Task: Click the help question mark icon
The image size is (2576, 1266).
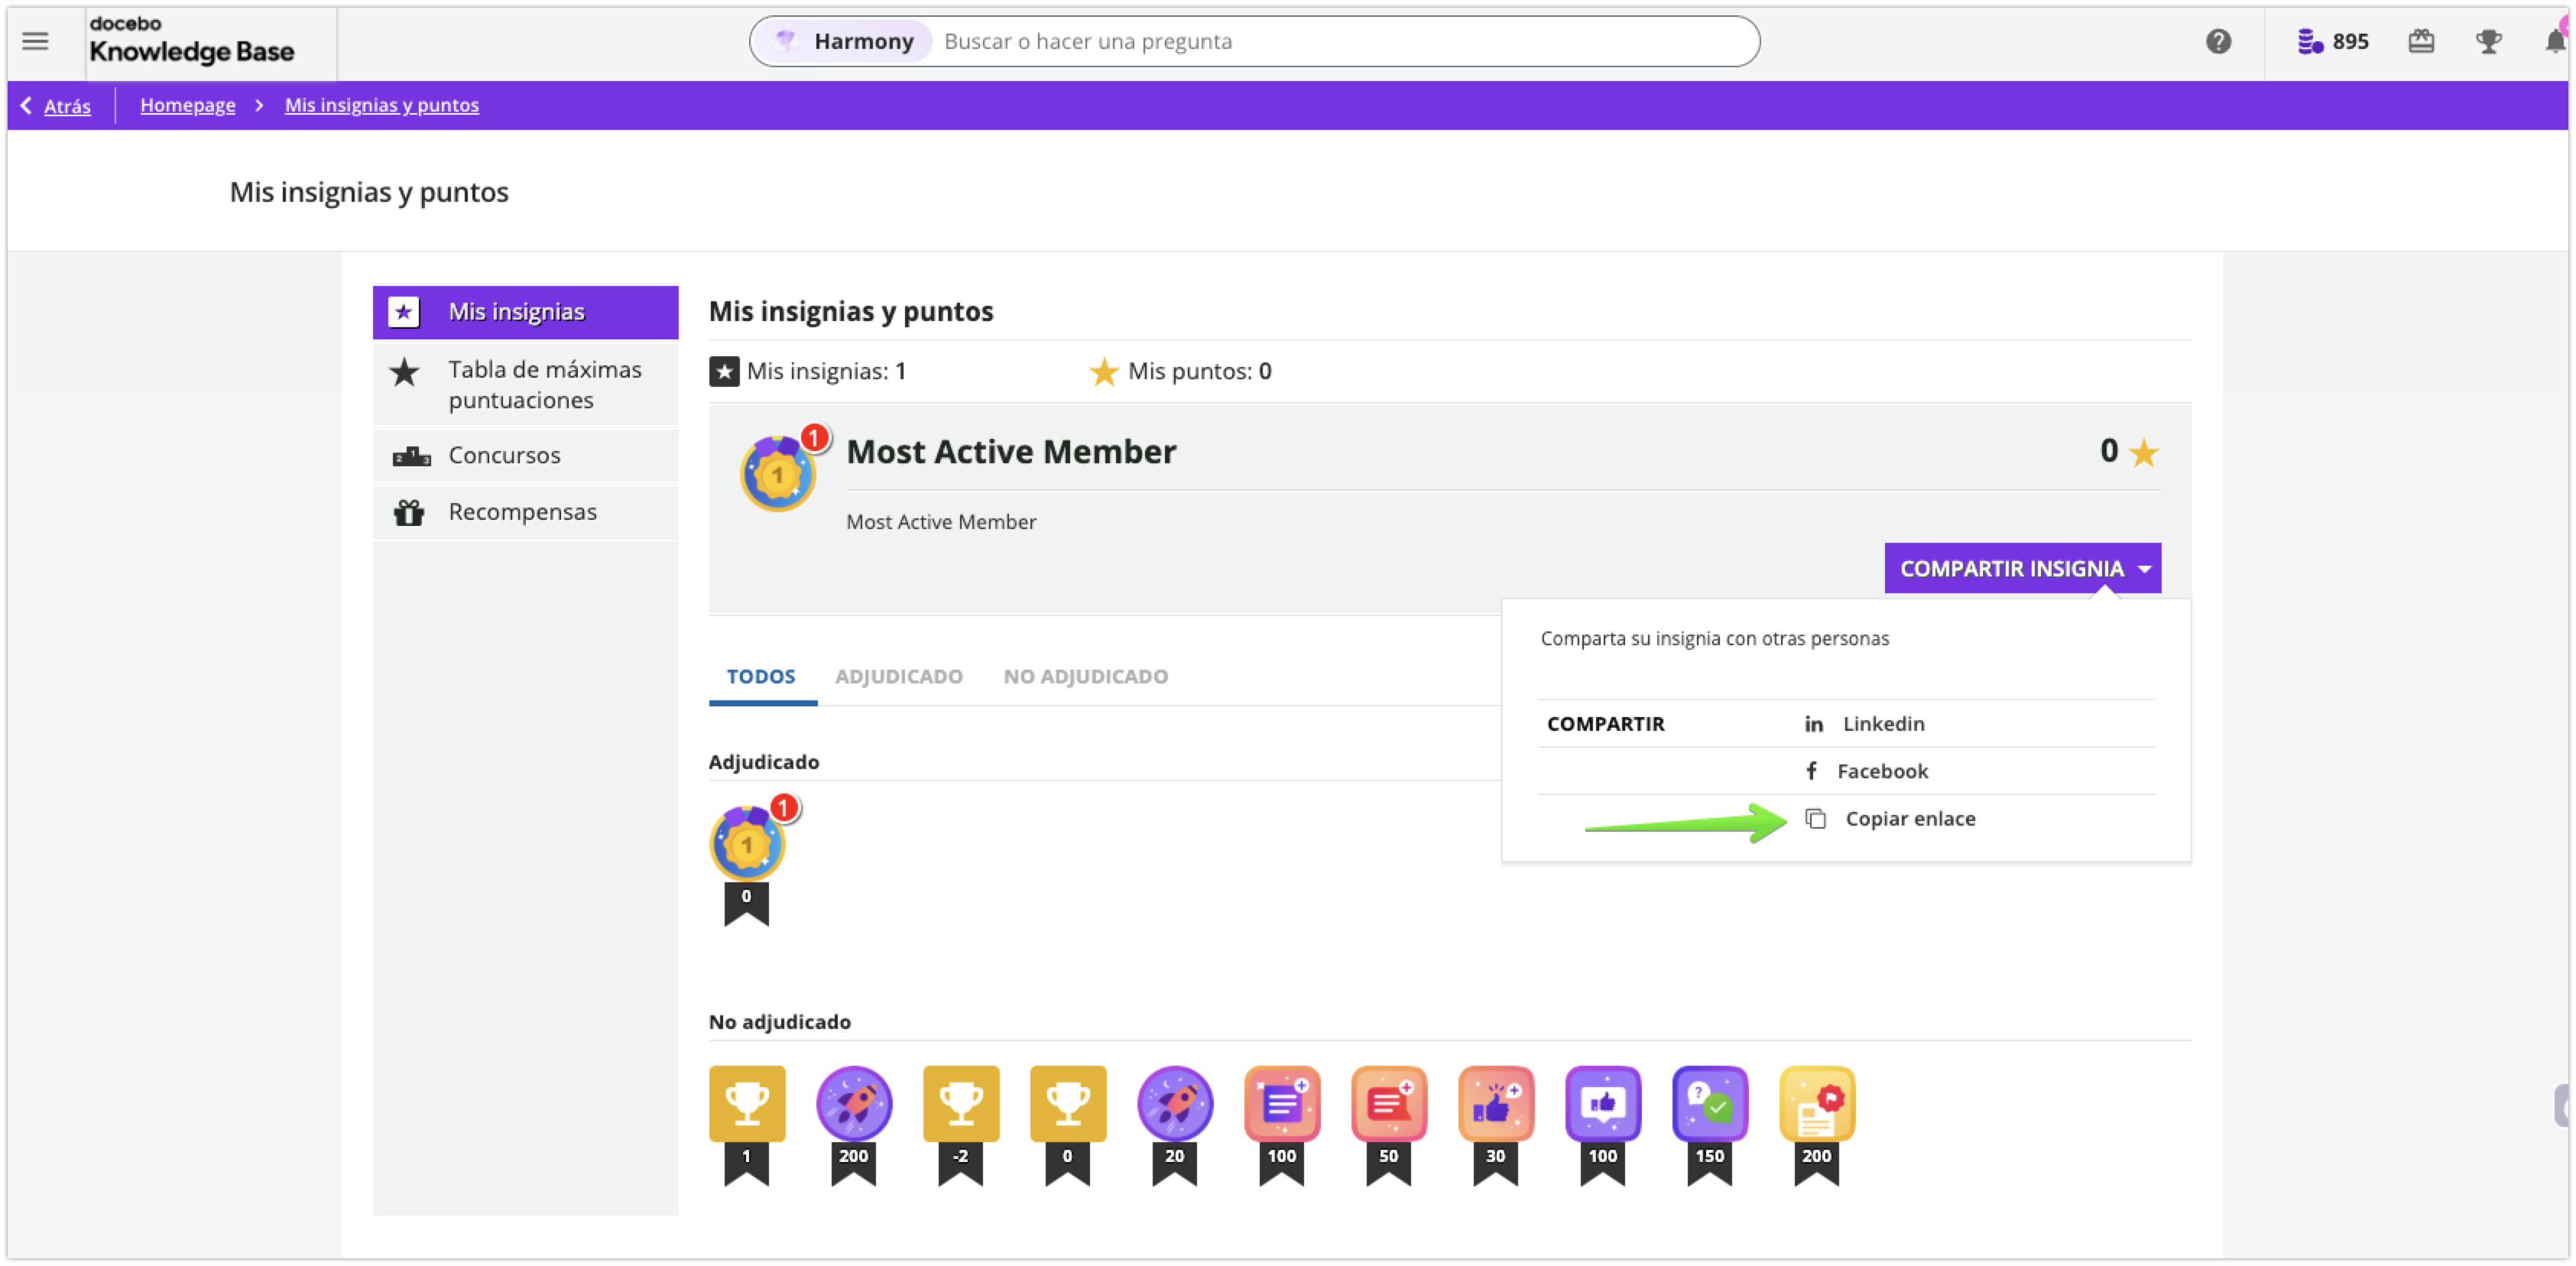Action: click(x=2218, y=41)
